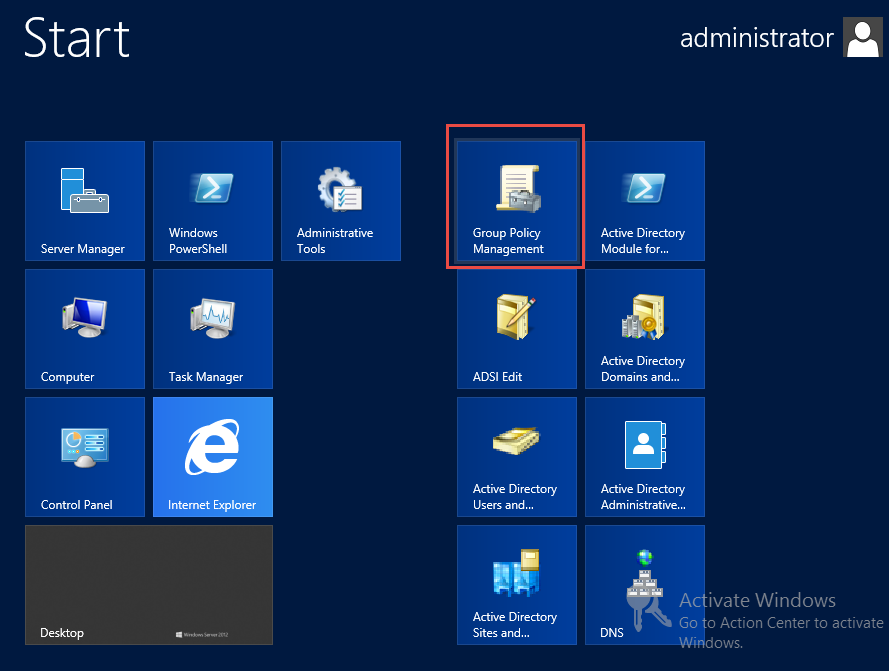Open the ADSI Edit tile
Screen dimensions: 889x671
pos(517,329)
